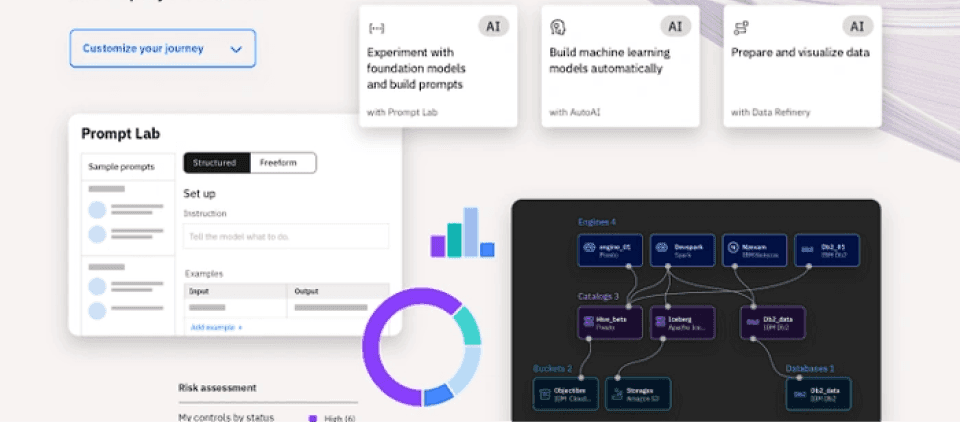
Task: Open Prepare and visualize data card
Action: click(803, 66)
